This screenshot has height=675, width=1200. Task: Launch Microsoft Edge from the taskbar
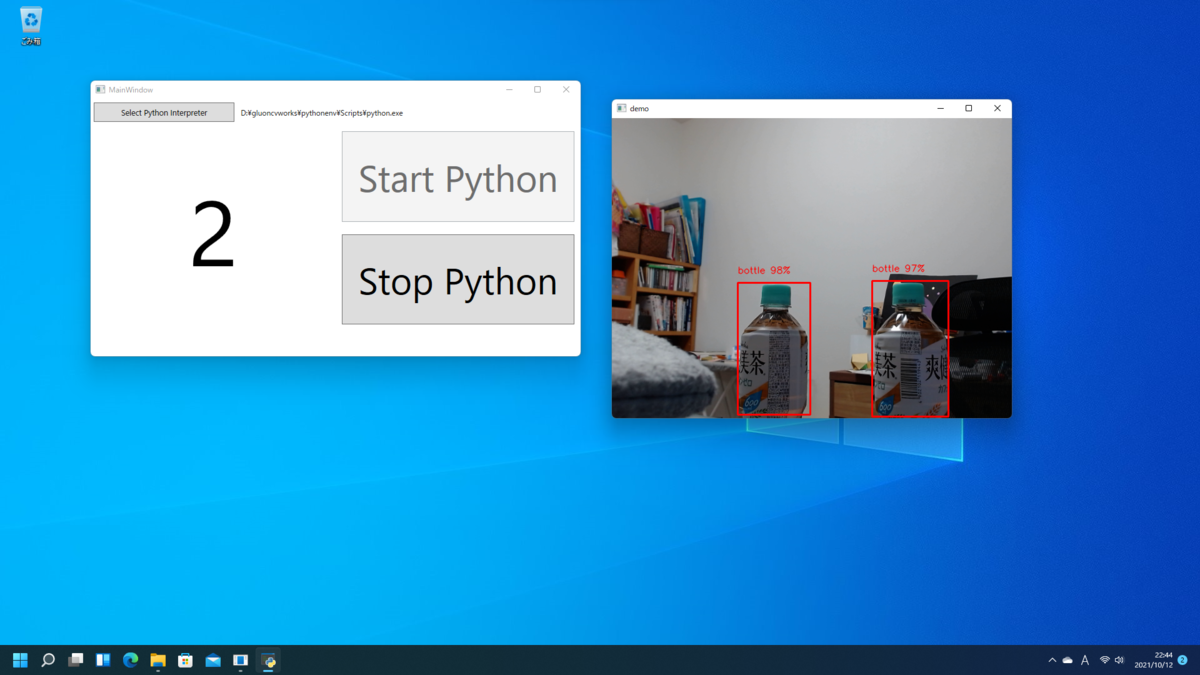[130, 660]
